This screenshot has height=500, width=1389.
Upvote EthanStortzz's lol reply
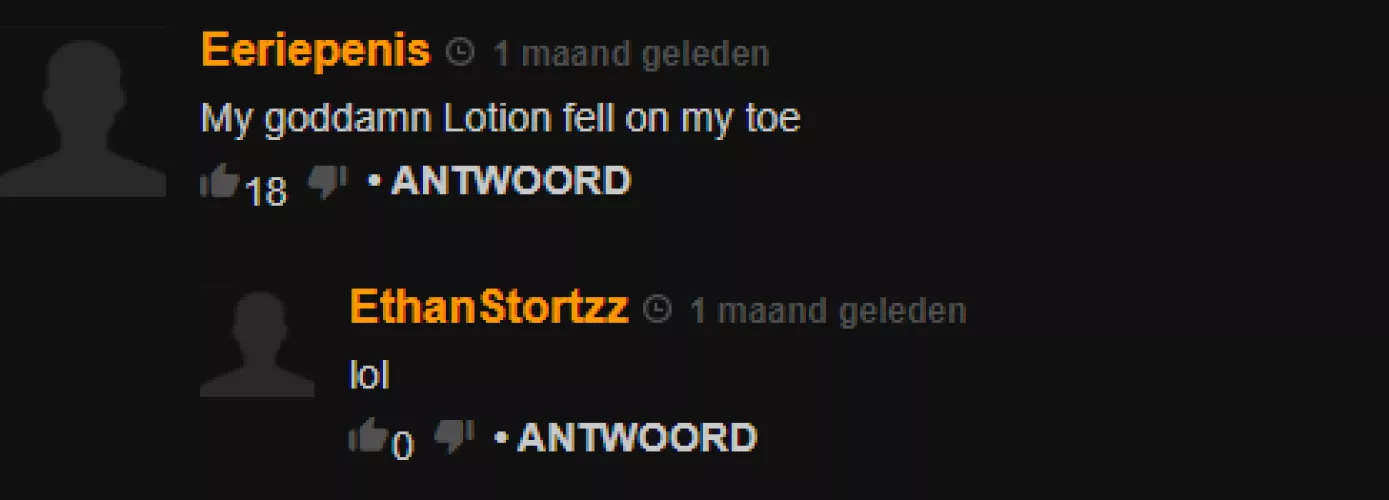tap(367, 437)
